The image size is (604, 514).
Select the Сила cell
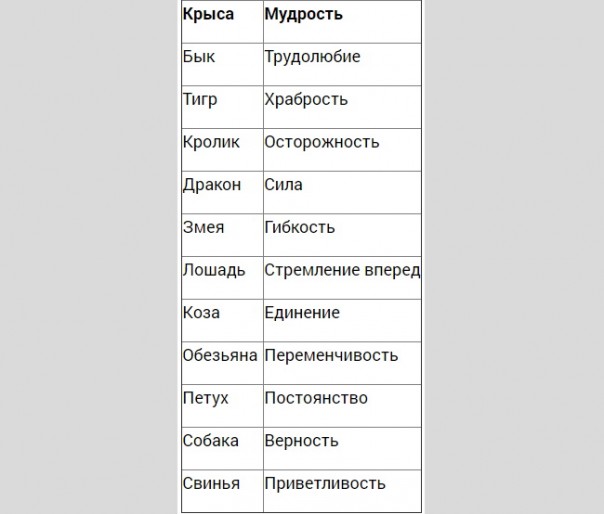click(284, 185)
